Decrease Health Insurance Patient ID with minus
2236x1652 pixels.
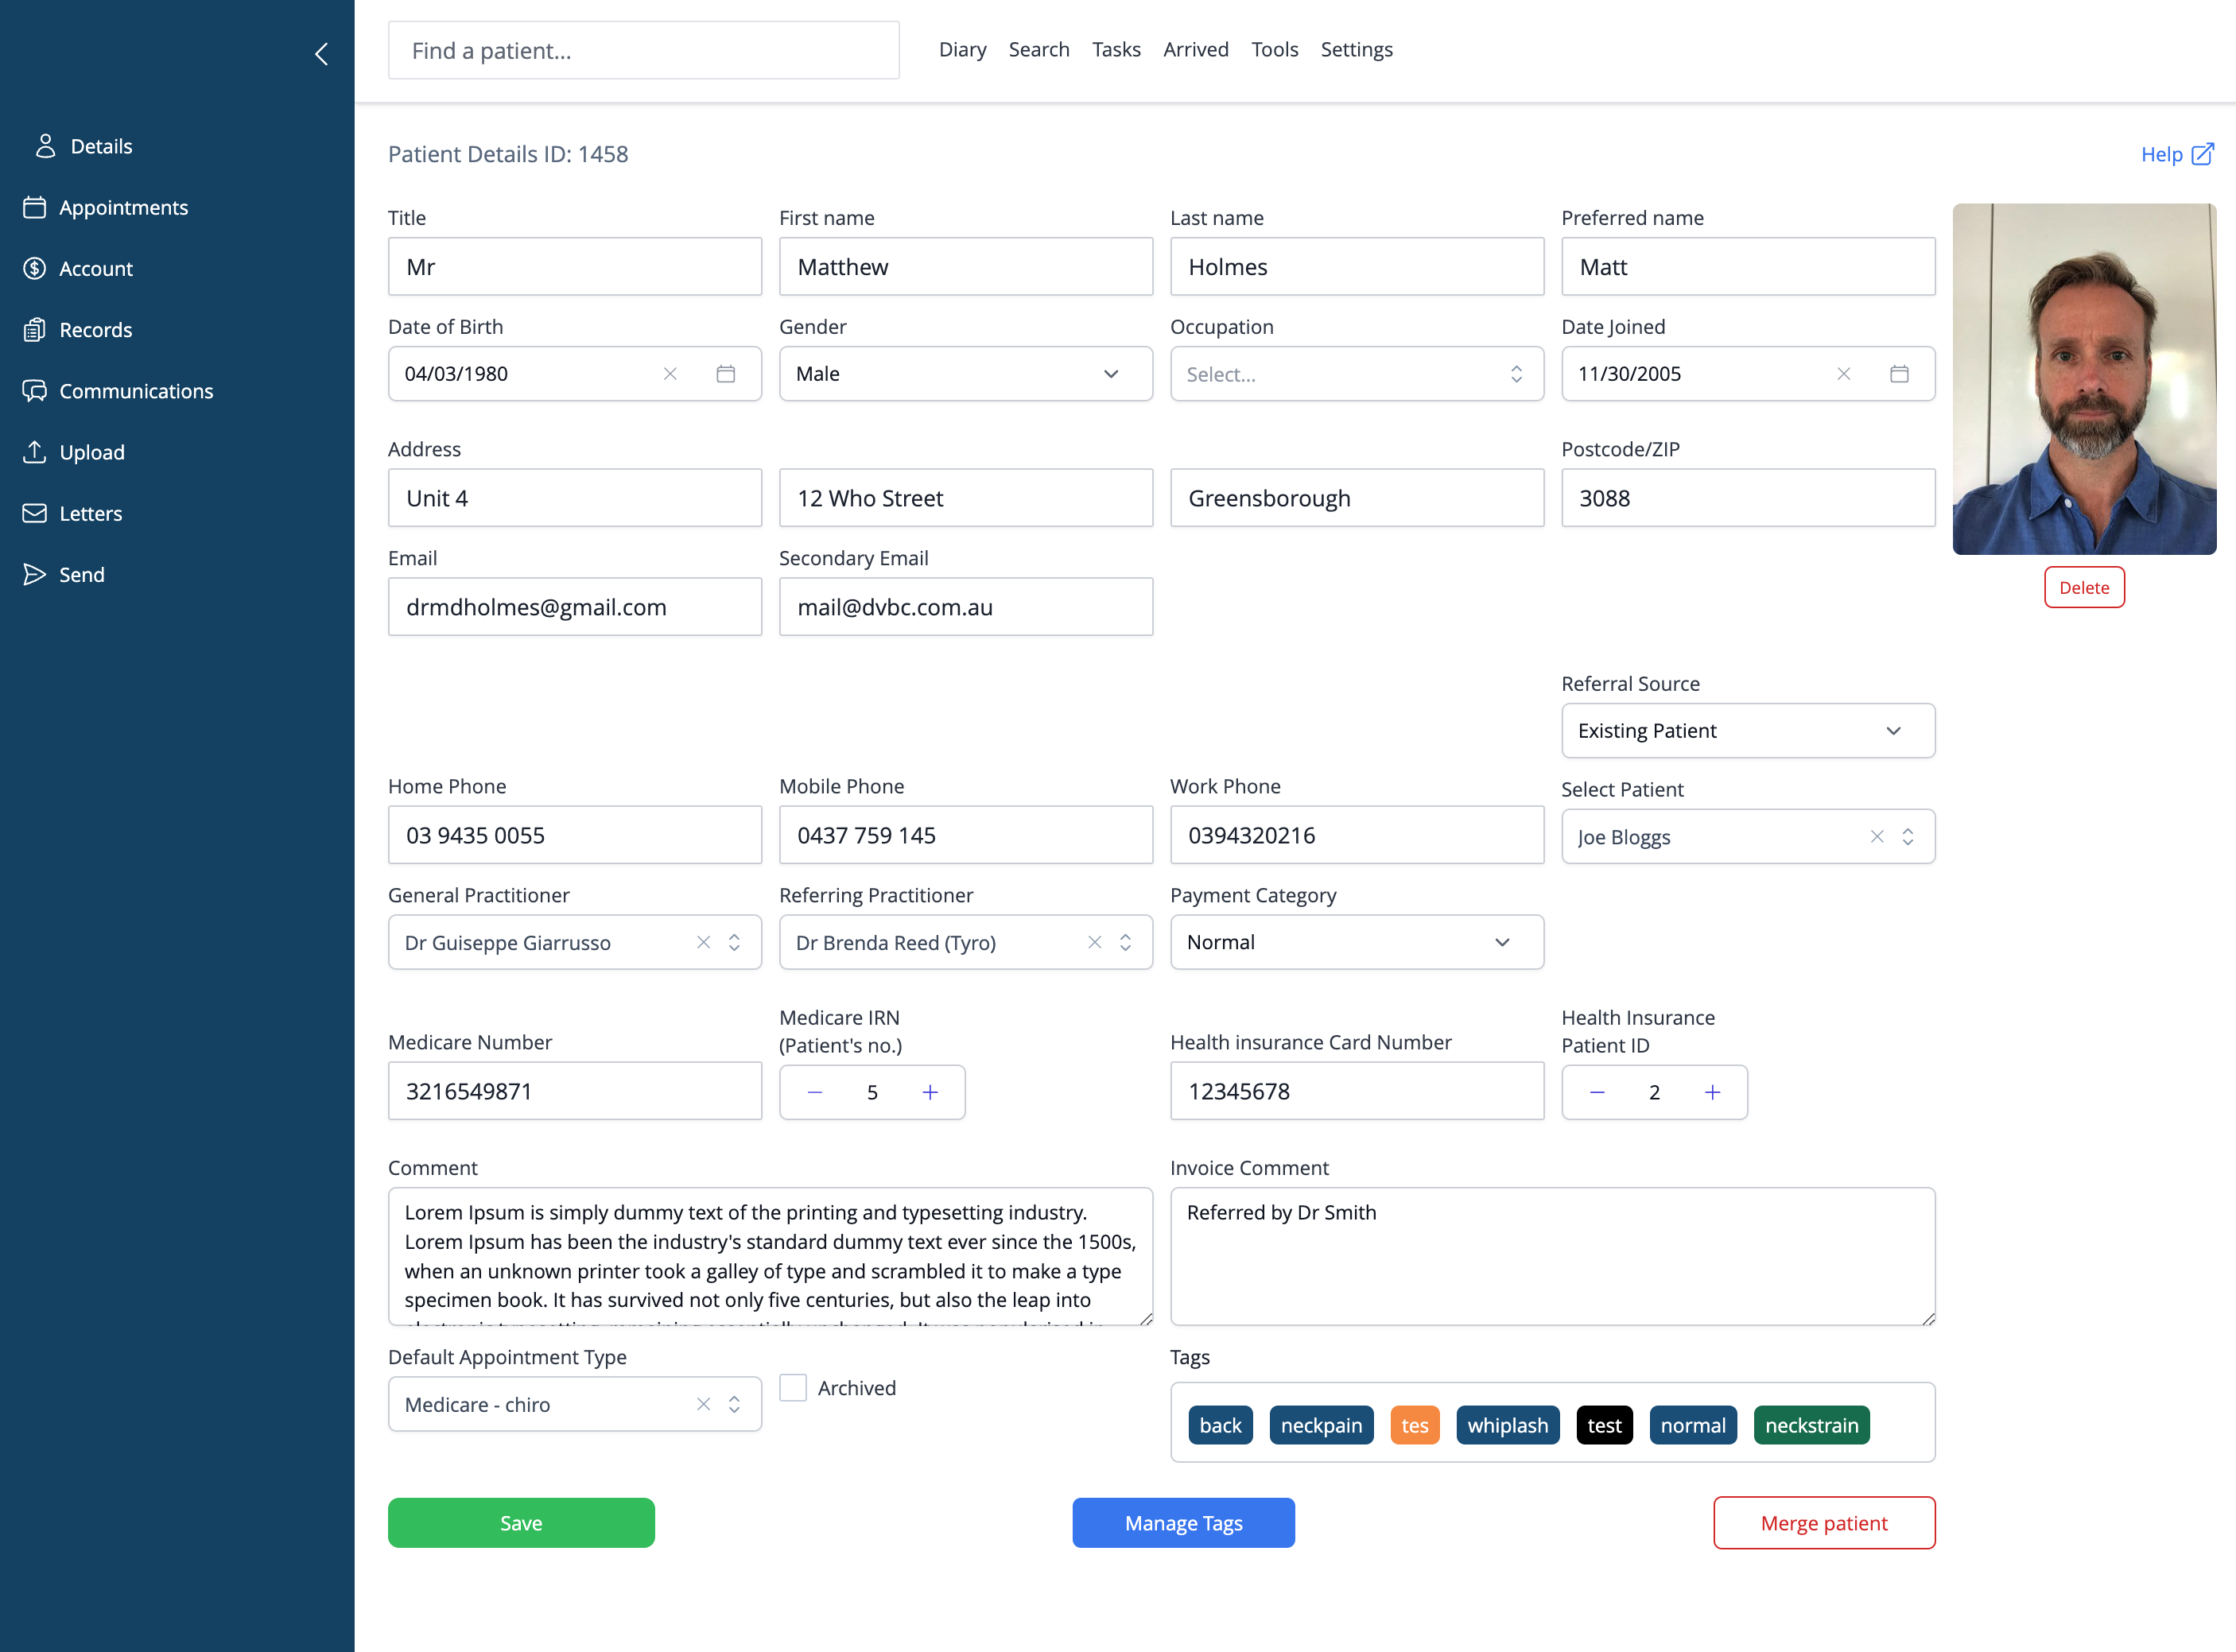tap(1597, 1092)
